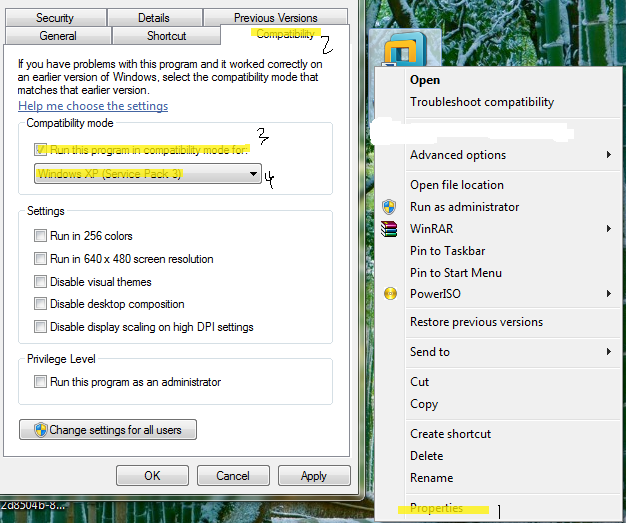This screenshot has height=523, width=626.
Task: Expand the PowerISO submenu arrow
Action: coord(608,293)
